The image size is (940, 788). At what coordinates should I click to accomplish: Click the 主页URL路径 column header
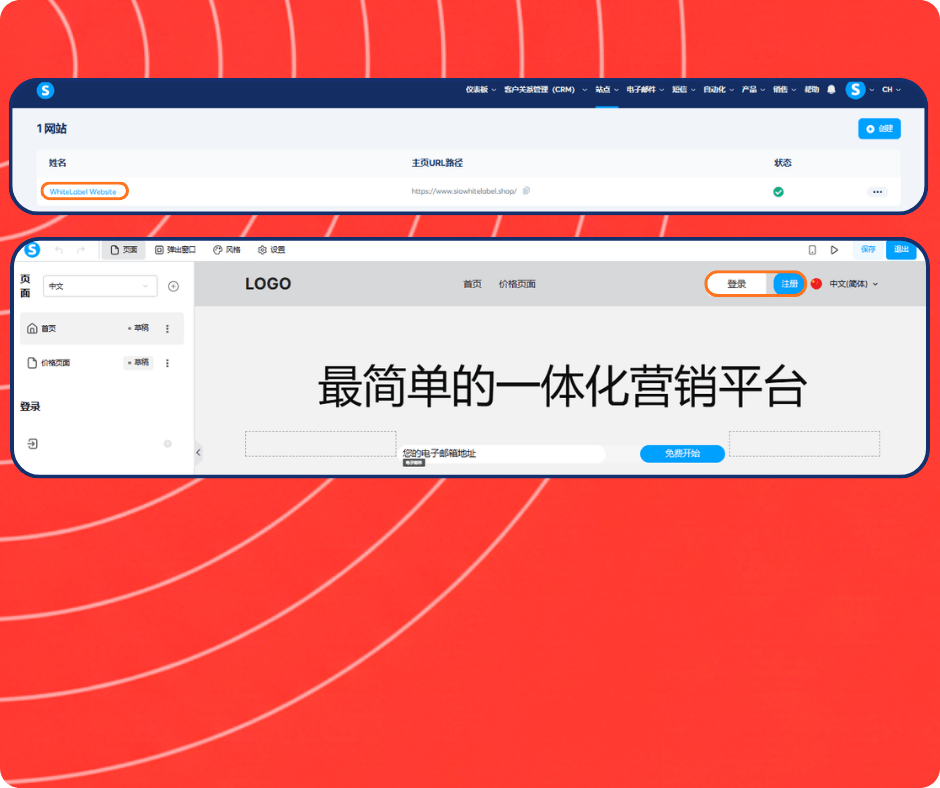pos(437,163)
